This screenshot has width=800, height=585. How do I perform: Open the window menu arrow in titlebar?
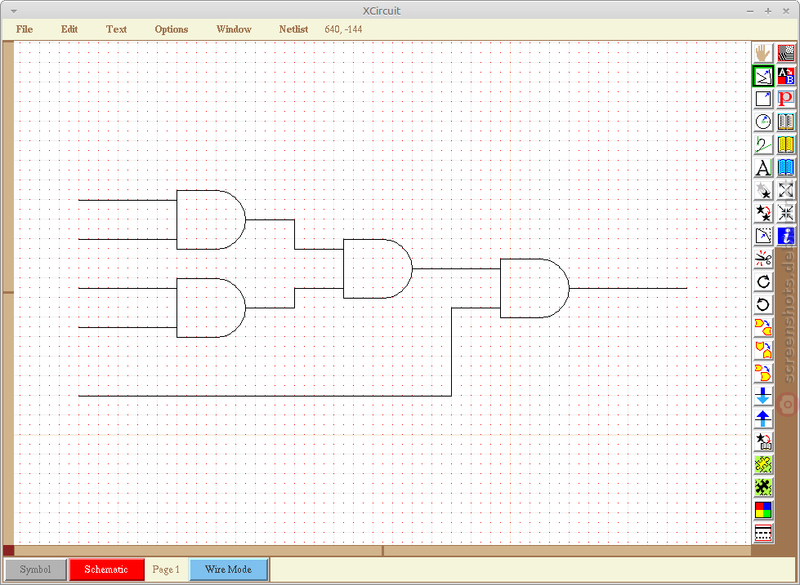pos(13,11)
